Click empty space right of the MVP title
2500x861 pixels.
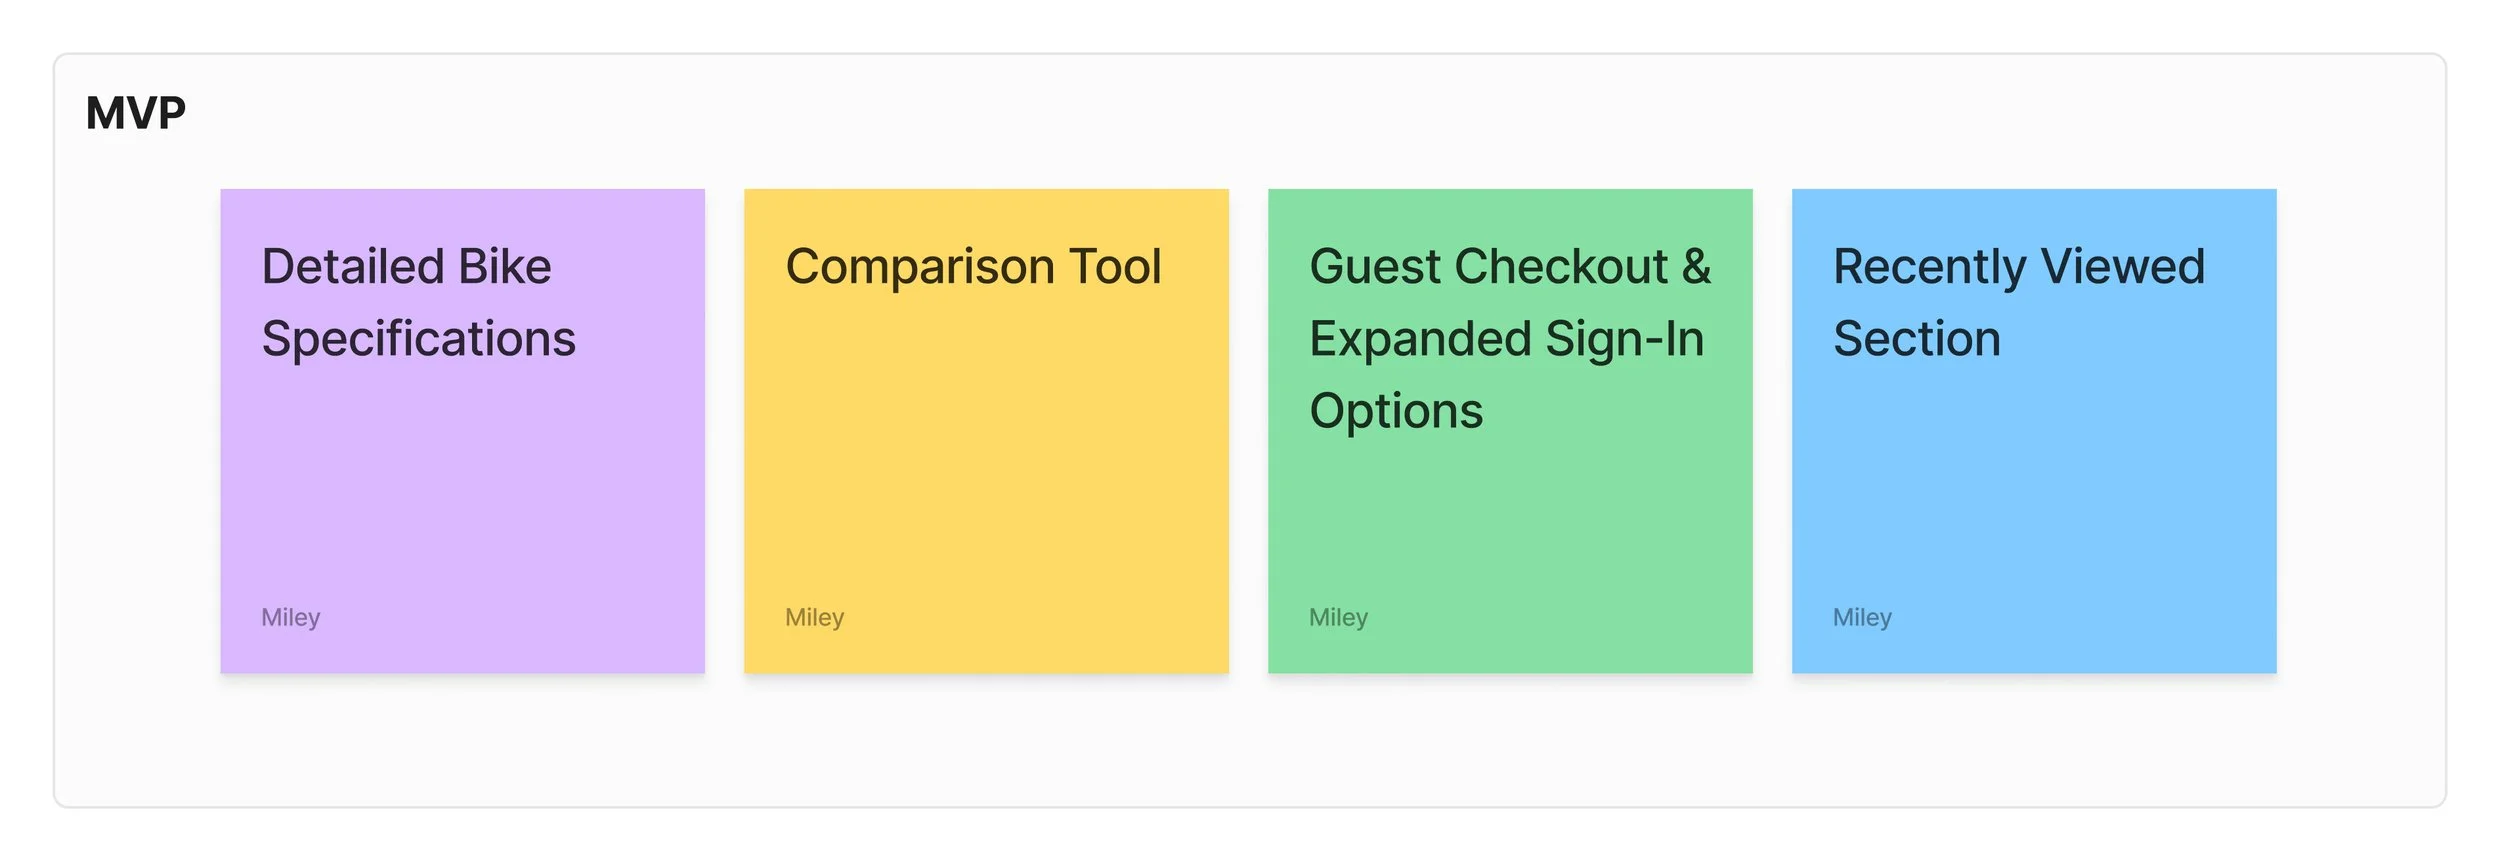pyautogui.click(x=1200, y=113)
